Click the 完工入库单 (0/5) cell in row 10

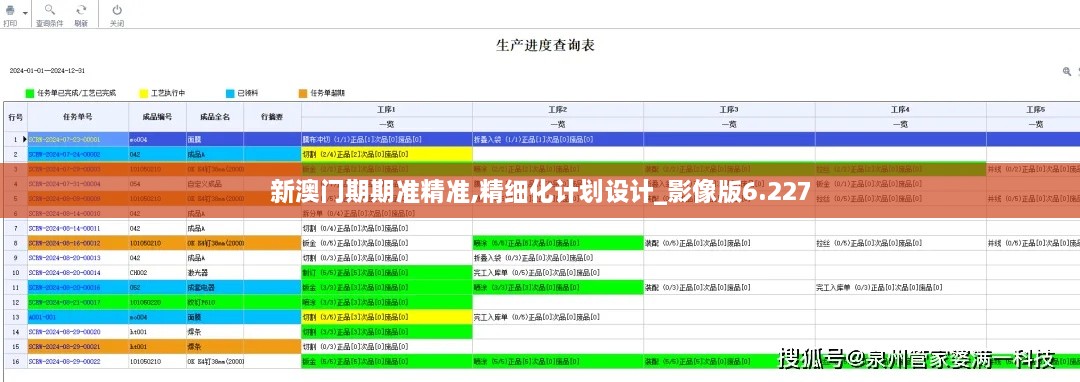[558, 273]
